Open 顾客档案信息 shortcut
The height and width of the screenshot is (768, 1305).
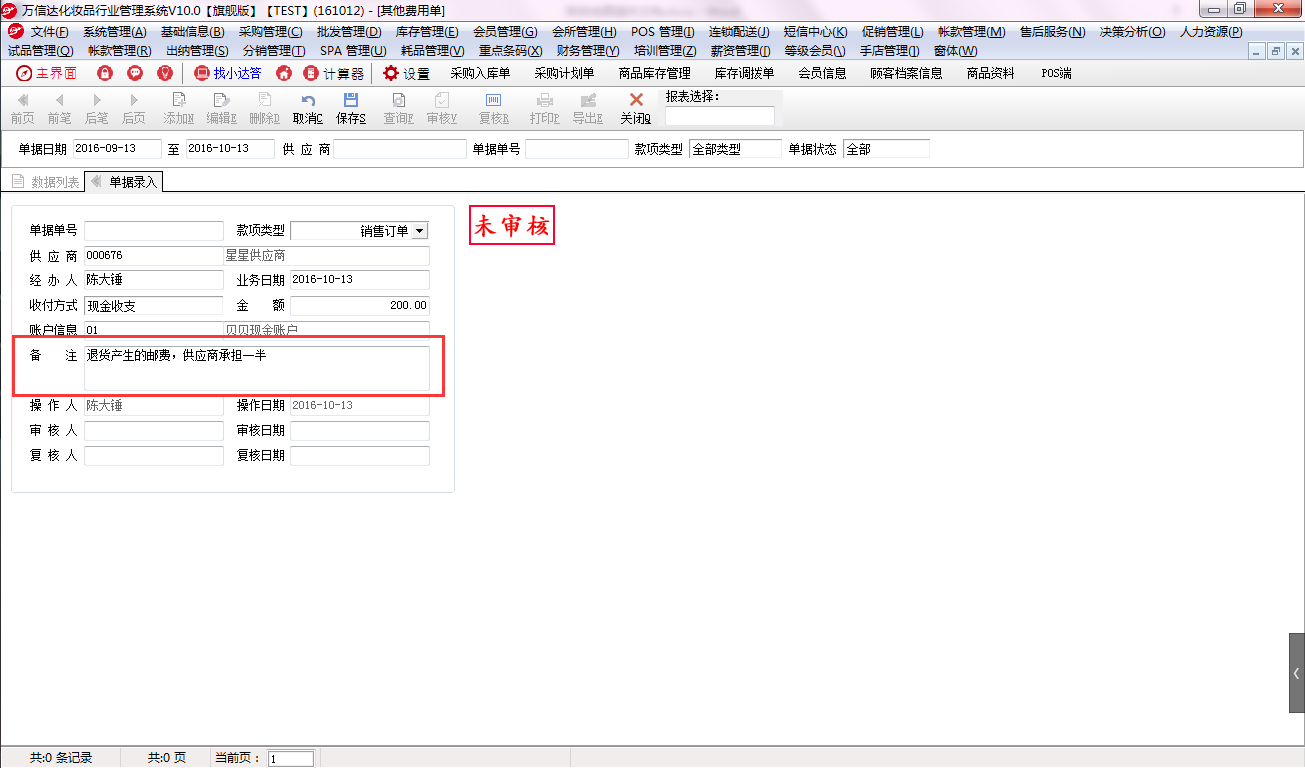[x=906, y=73]
